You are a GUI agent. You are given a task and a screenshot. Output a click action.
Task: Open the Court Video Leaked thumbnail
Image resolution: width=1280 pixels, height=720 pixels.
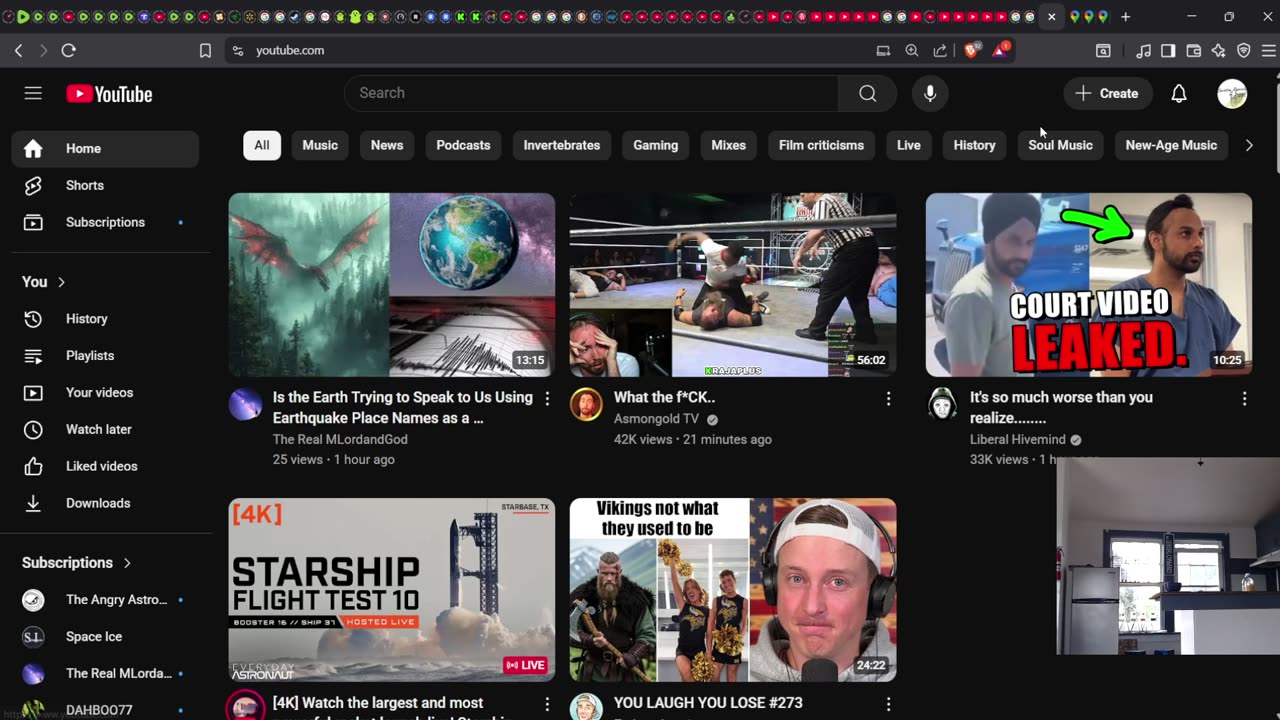point(1088,285)
